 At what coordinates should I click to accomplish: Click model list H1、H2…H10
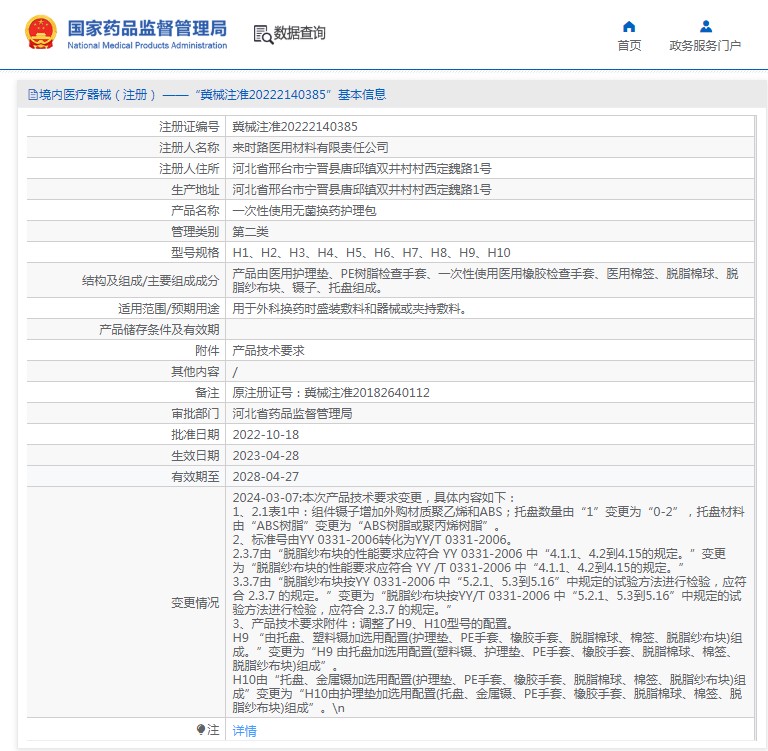coord(371,253)
